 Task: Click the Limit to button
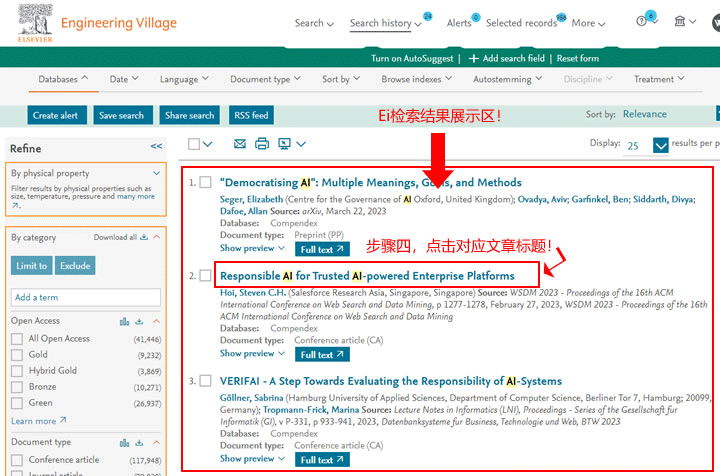click(x=31, y=266)
